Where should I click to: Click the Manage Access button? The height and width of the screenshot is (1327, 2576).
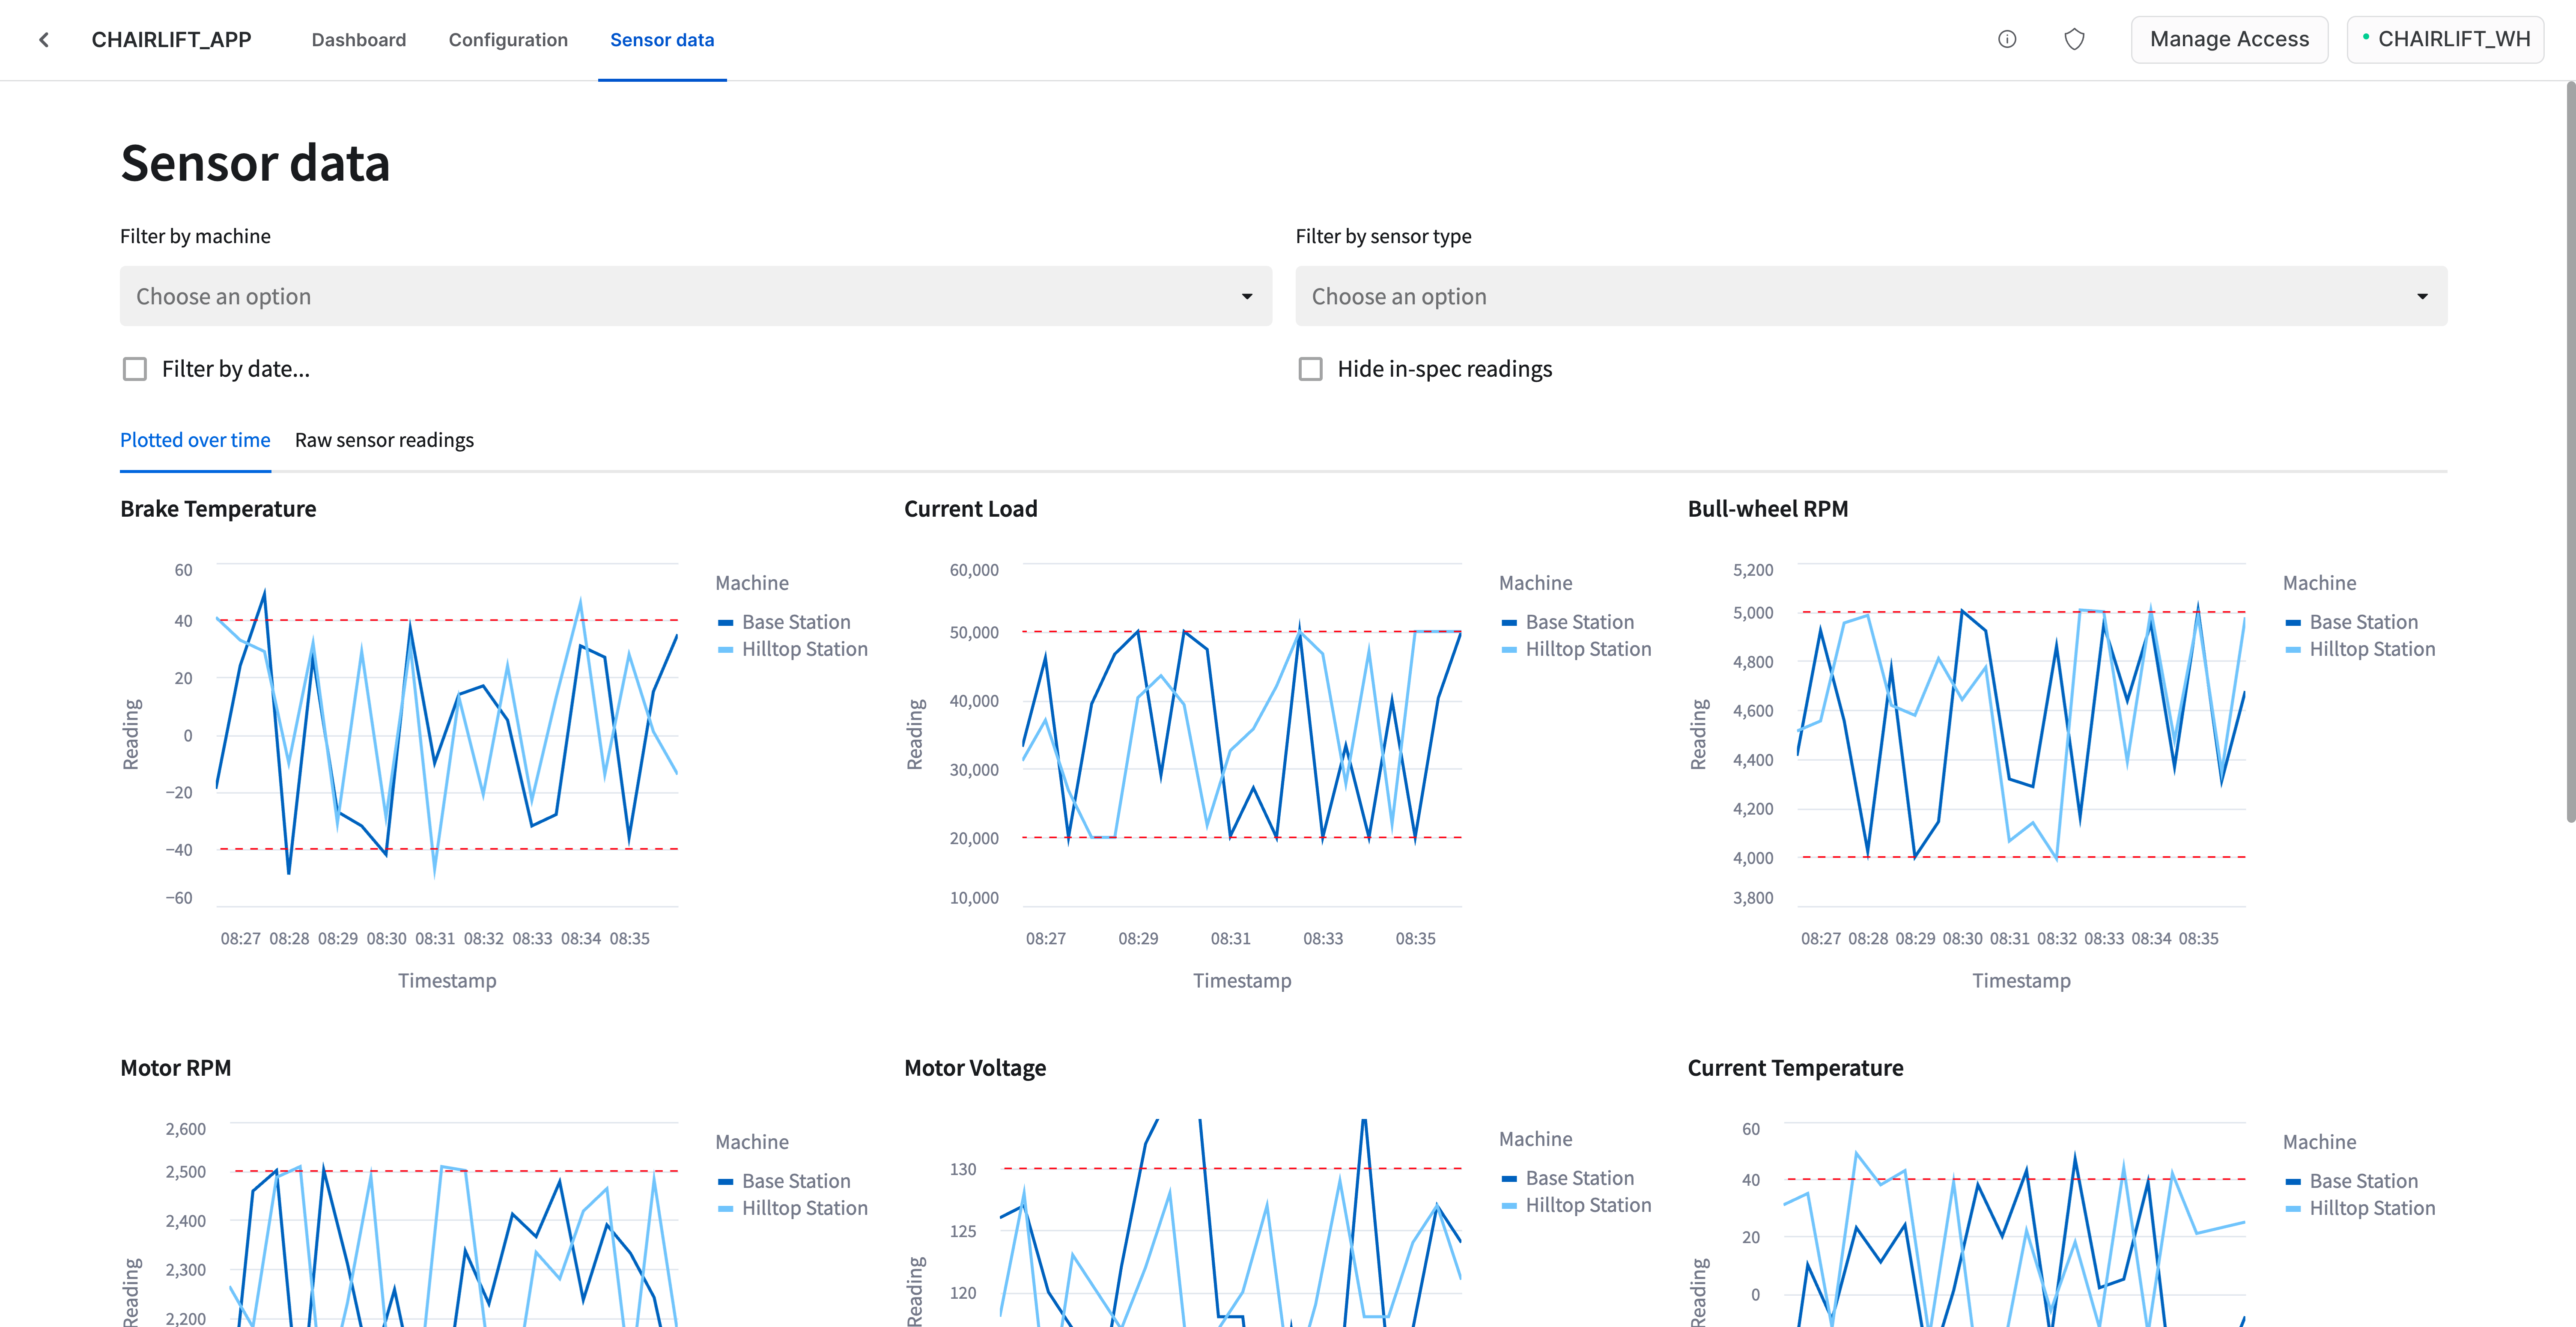point(2230,39)
